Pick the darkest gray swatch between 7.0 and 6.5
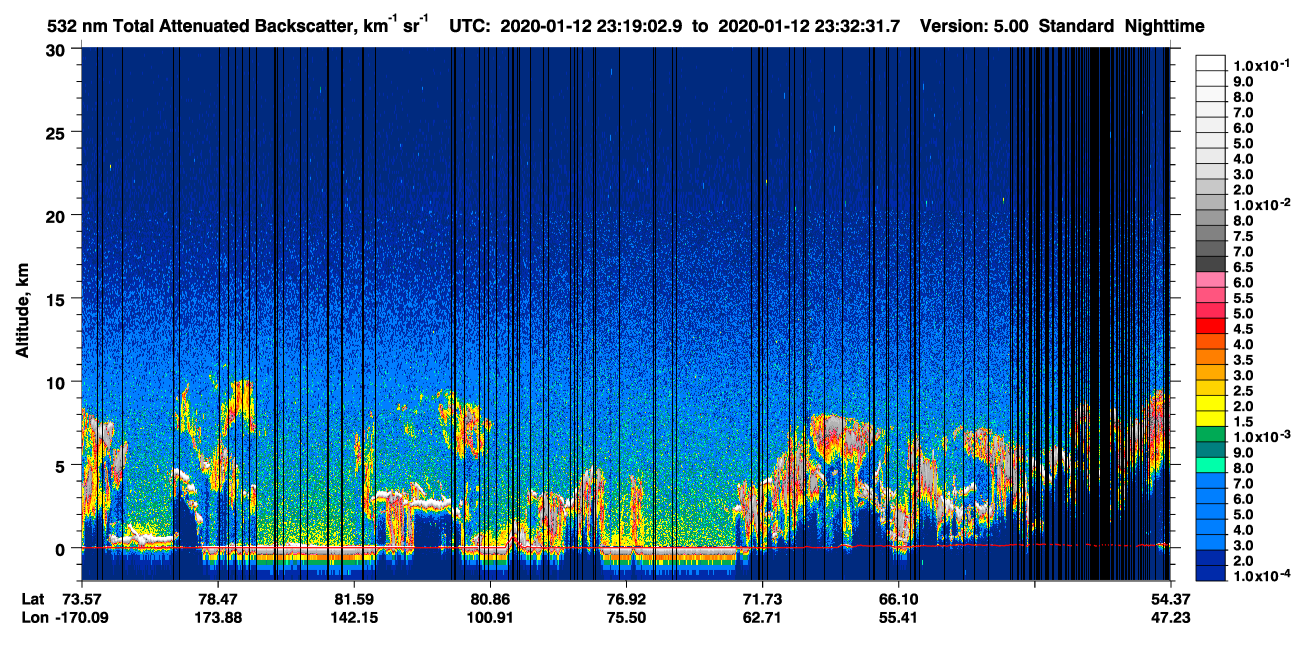This screenshot has height=667, width=1300. coord(1211,265)
